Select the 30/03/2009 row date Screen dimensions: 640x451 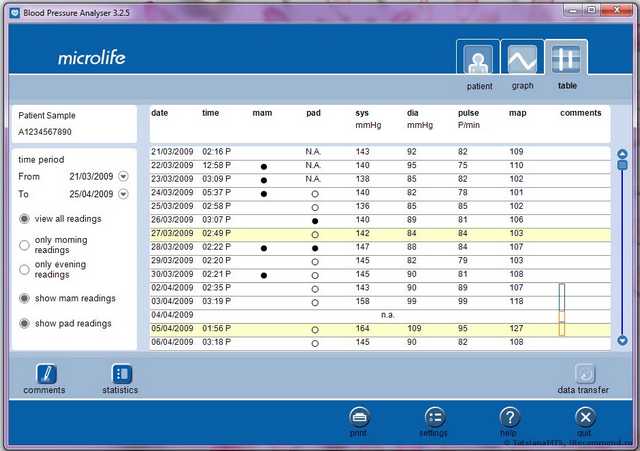[x=172, y=274]
